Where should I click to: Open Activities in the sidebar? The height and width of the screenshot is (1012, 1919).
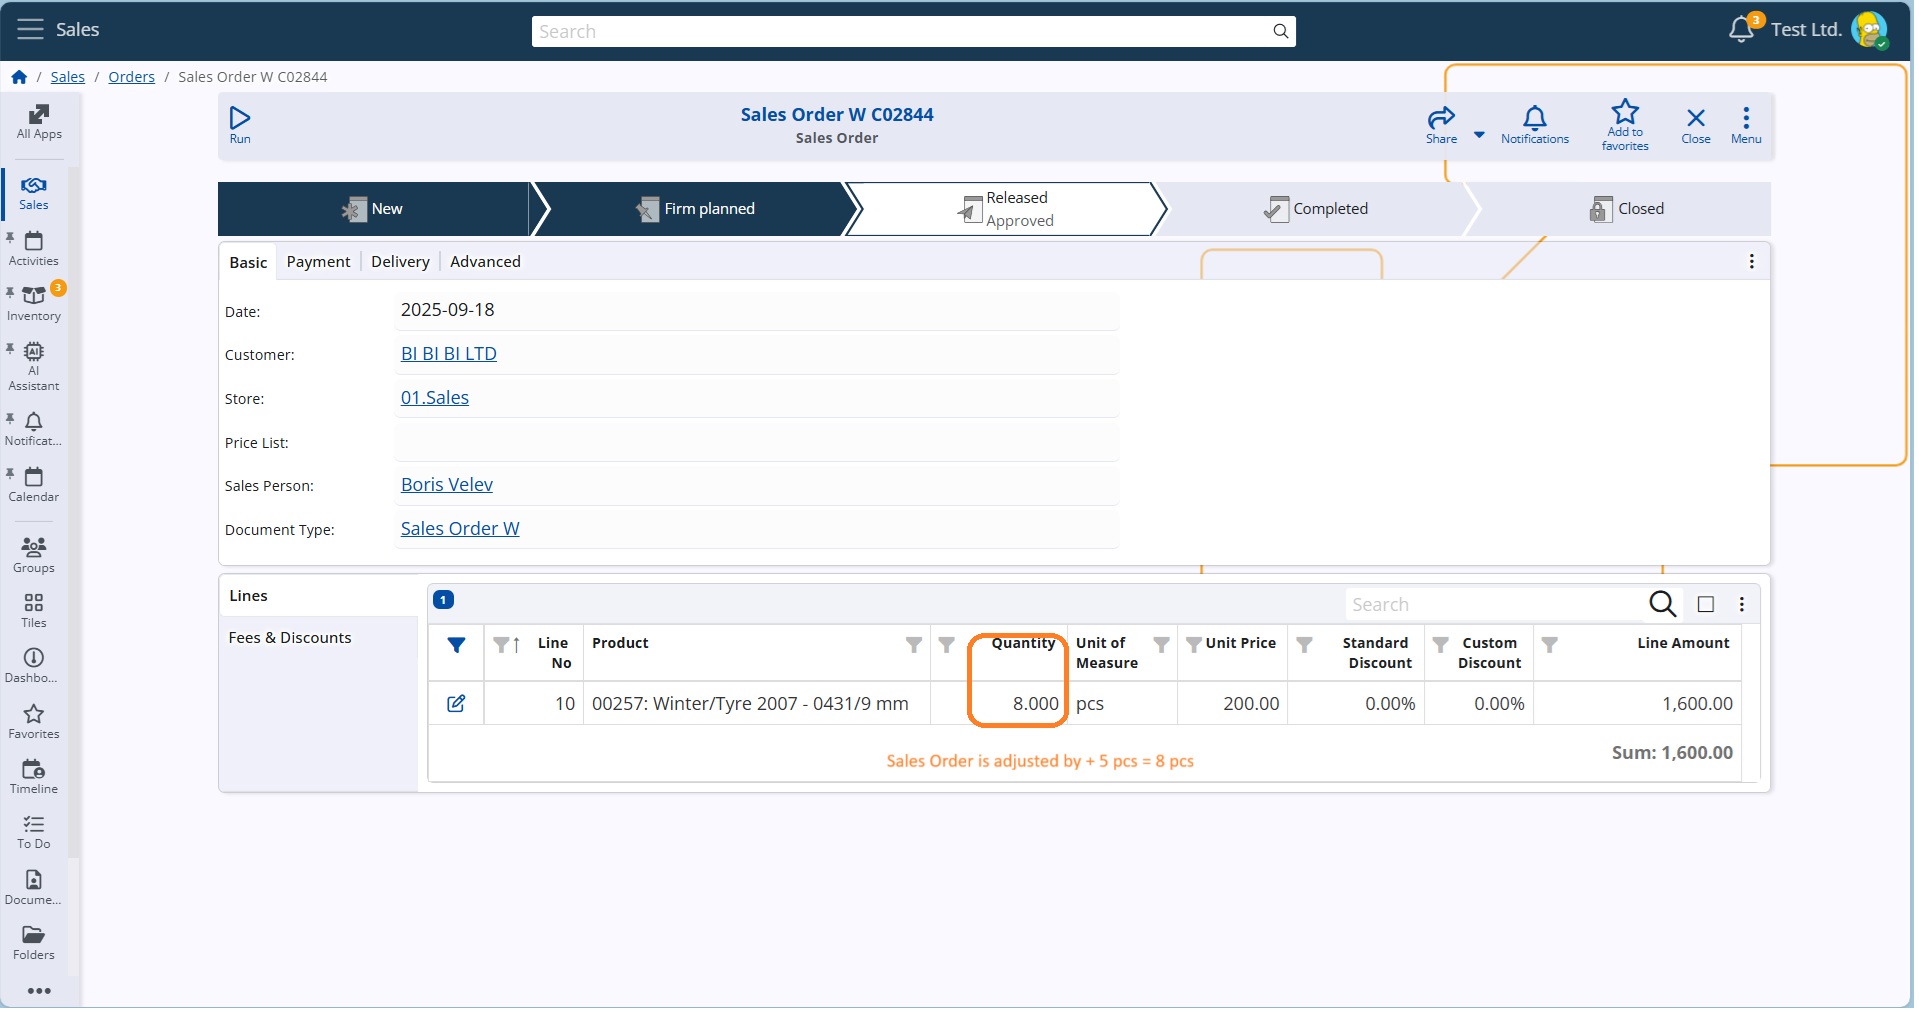point(34,250)
